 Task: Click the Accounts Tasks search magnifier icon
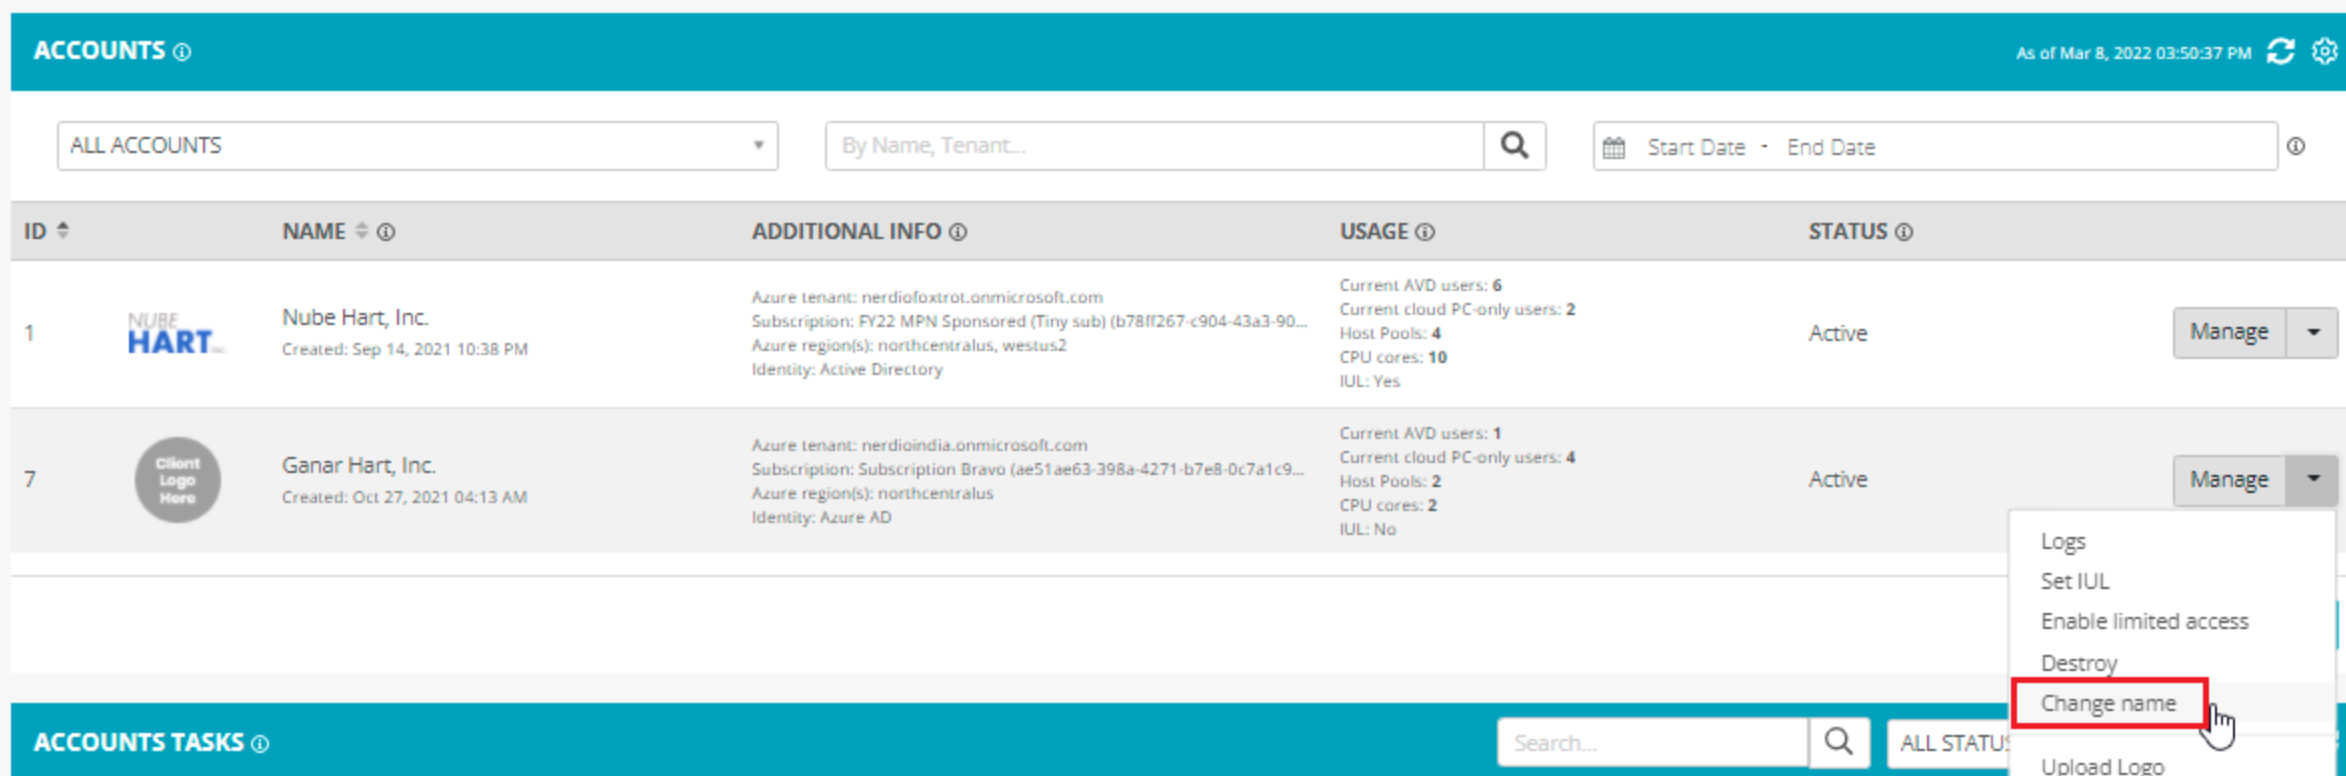1838,742
